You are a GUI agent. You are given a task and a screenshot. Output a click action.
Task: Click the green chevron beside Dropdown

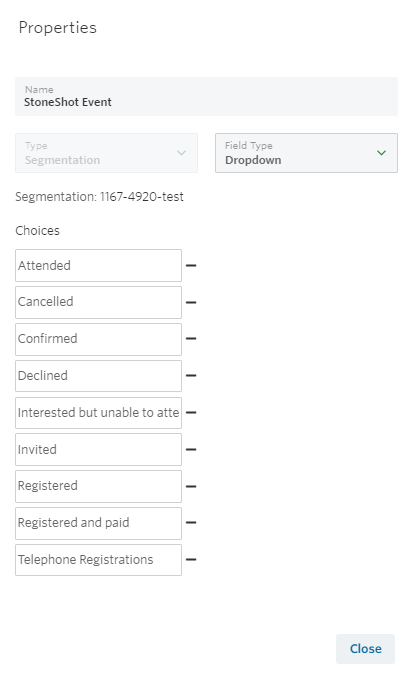click(x=381, y=153)
